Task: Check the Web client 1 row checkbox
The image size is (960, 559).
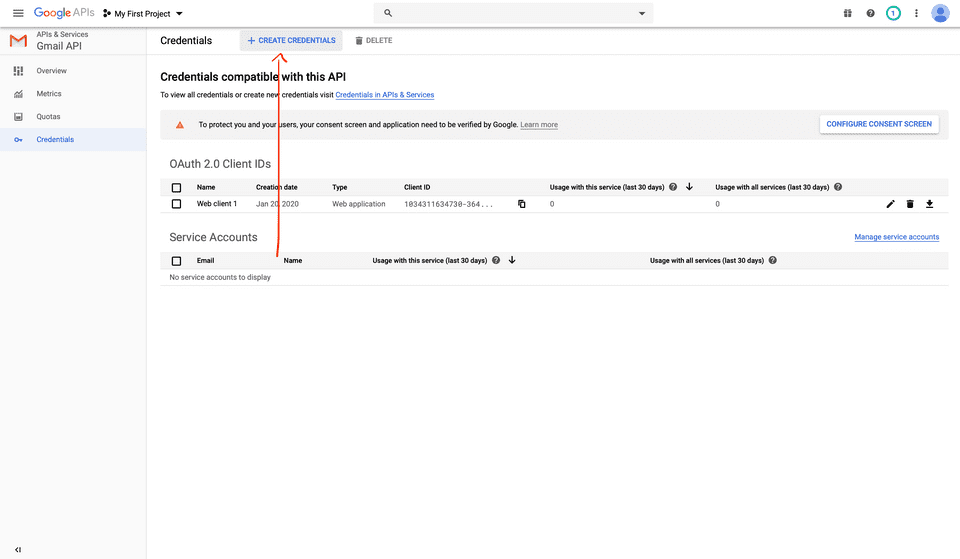Action: click(176, 204)
